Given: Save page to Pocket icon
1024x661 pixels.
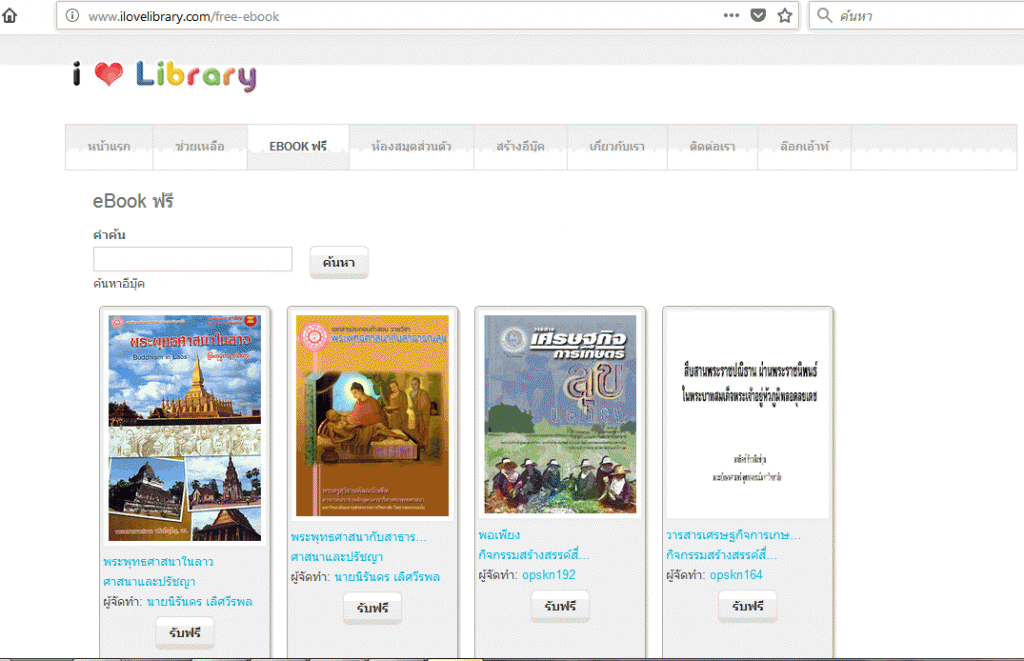Looking at the screenshot, I should click(758, 15).
